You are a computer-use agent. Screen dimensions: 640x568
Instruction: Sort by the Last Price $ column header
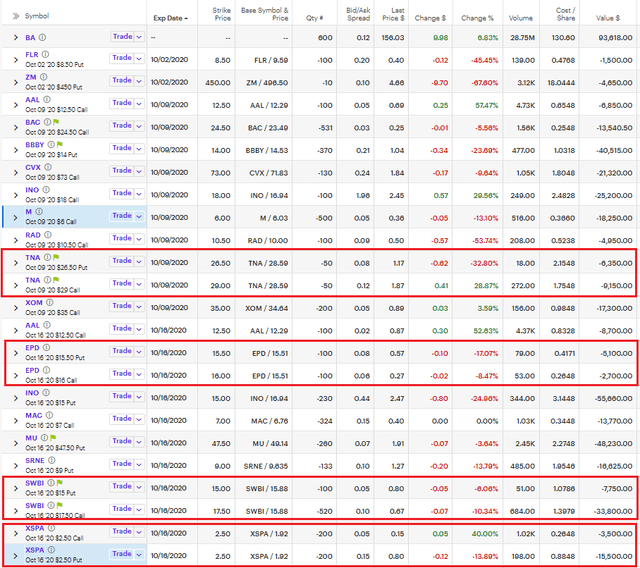pos(393,14)
